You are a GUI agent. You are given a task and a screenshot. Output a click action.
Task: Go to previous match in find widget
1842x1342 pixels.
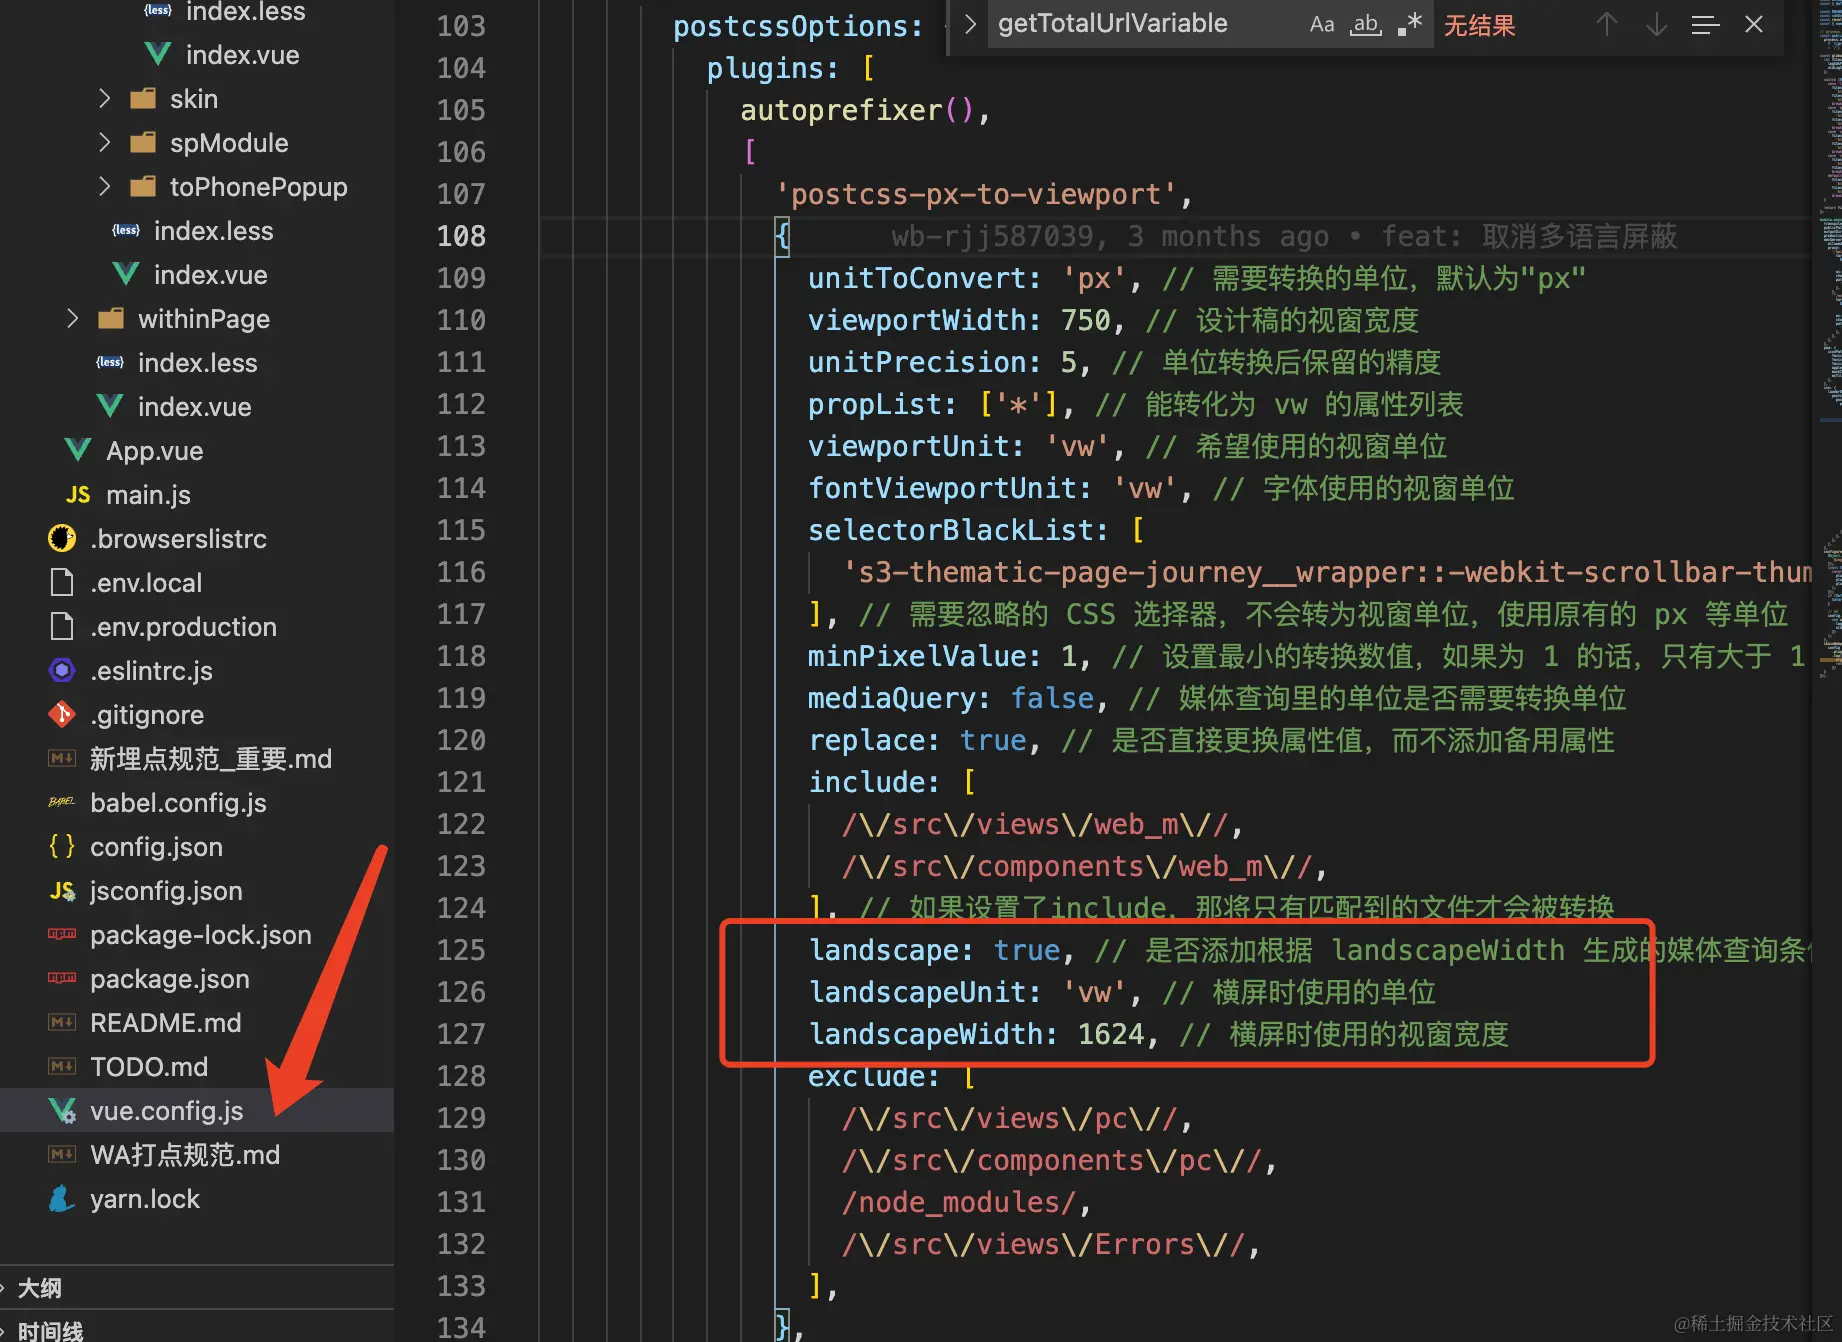tap(1607, 25)
